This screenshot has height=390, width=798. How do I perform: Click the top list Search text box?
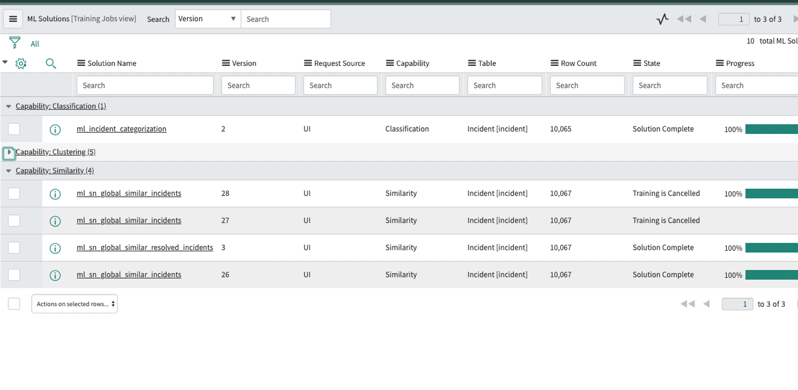(x=286, y=19)
